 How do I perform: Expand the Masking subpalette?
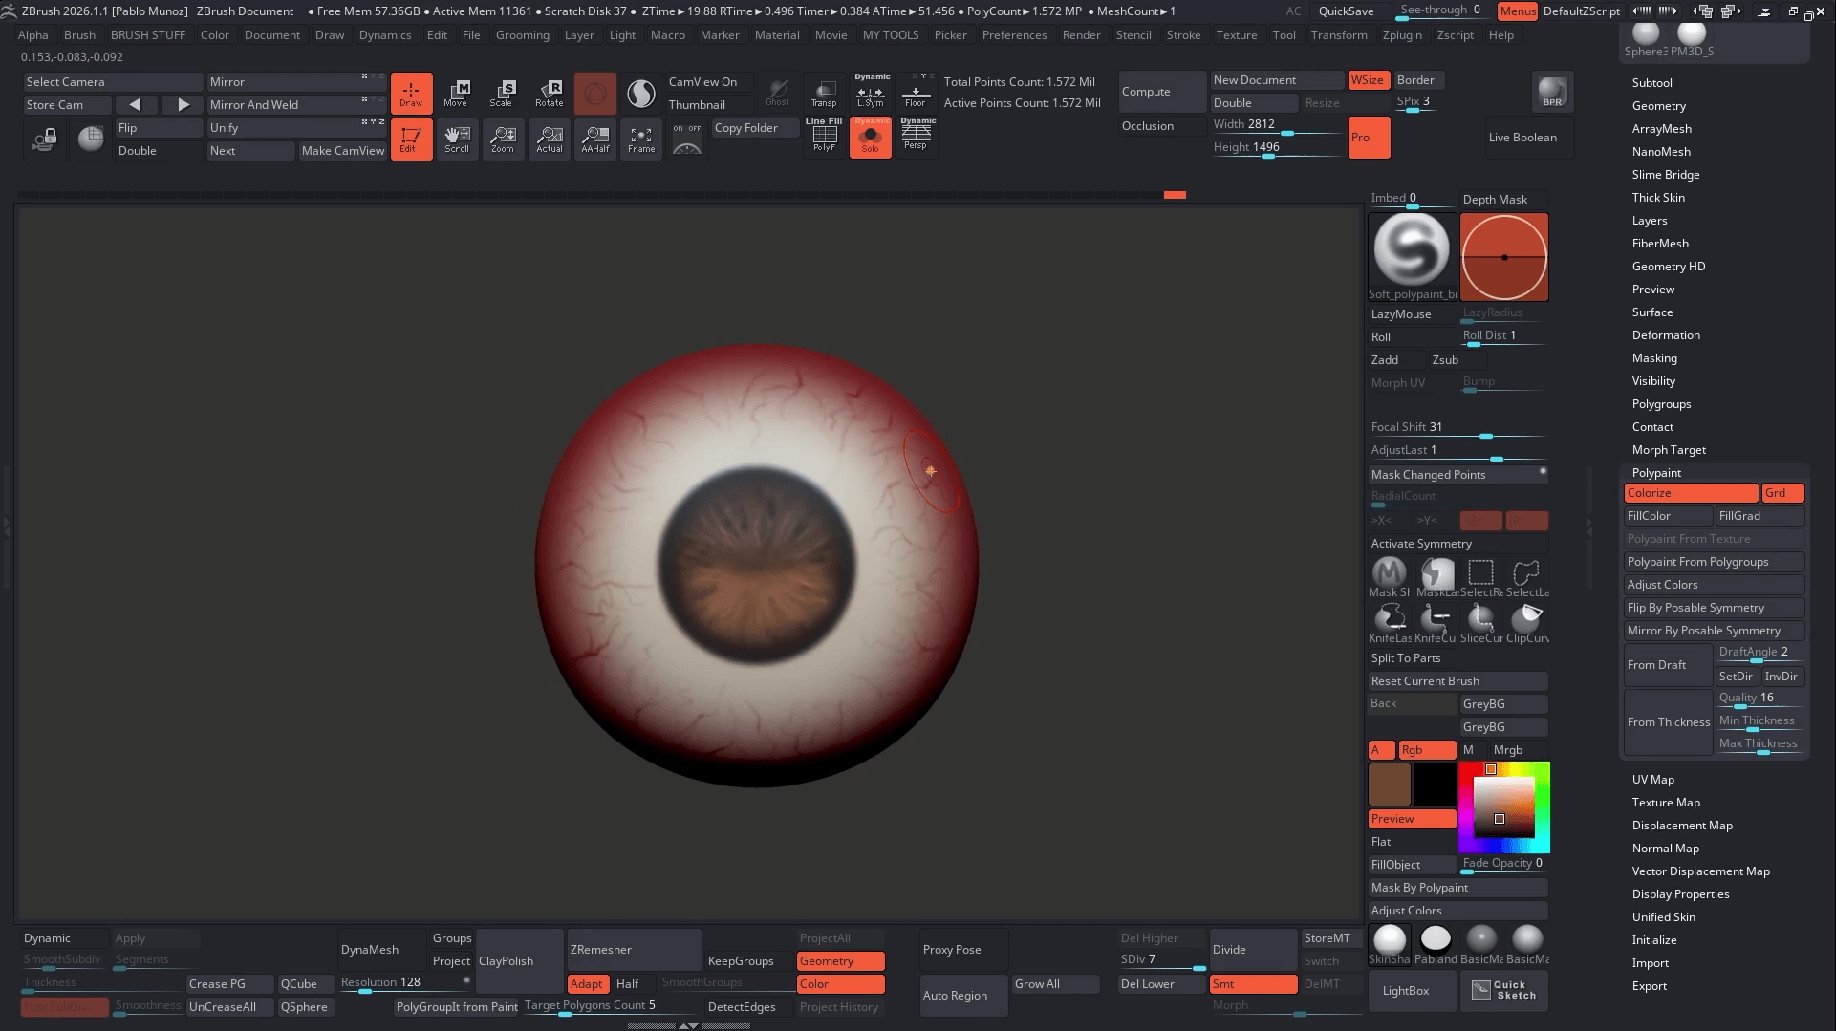1654,358
